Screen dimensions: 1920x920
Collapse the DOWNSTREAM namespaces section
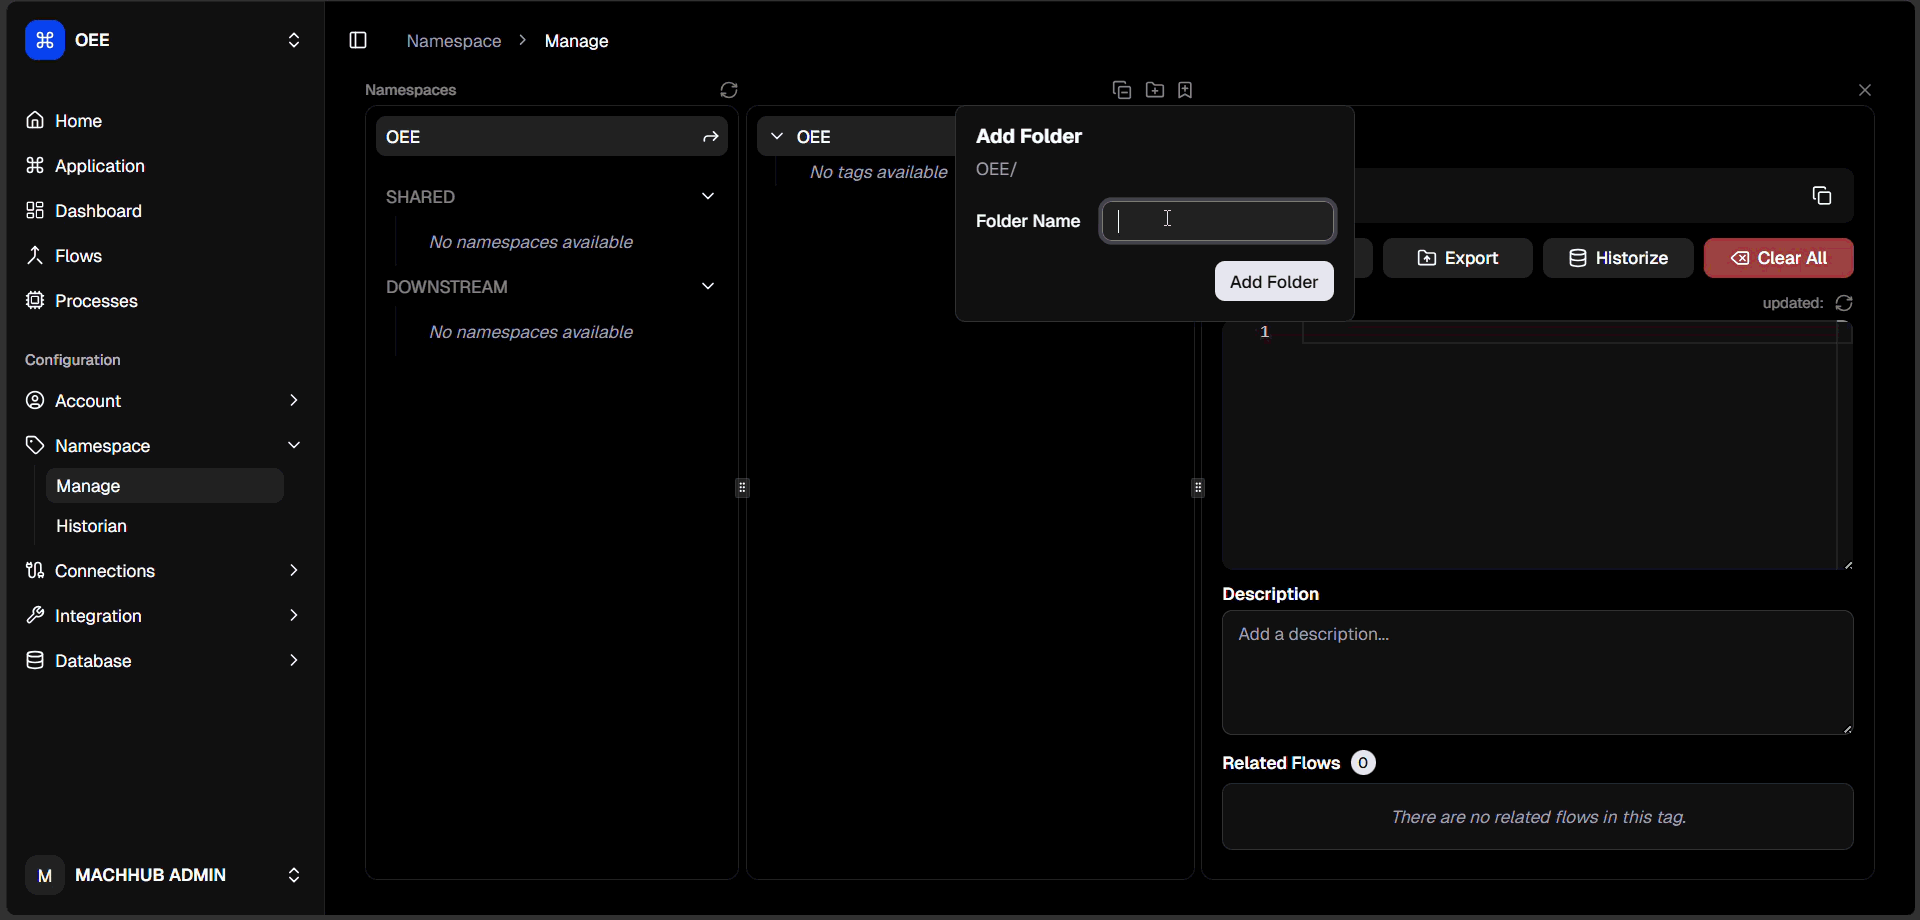pos(708,286)
